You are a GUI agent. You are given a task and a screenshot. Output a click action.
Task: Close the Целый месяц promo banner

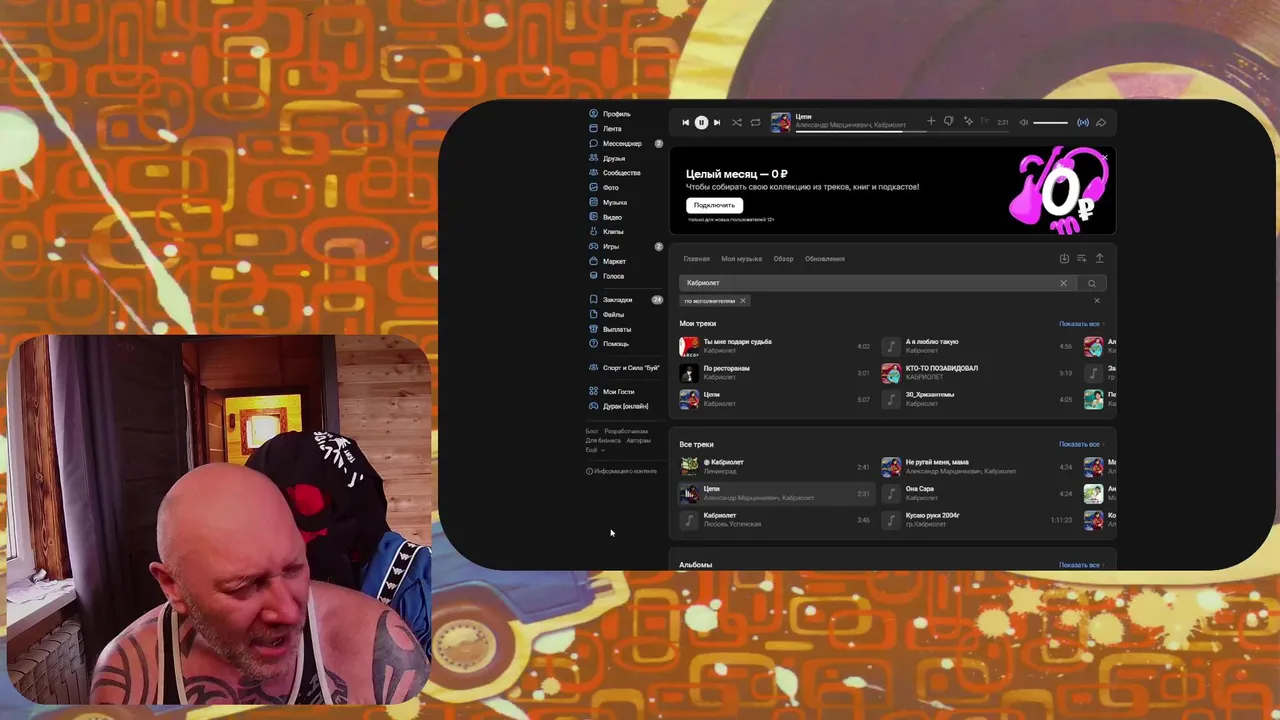1105,157
